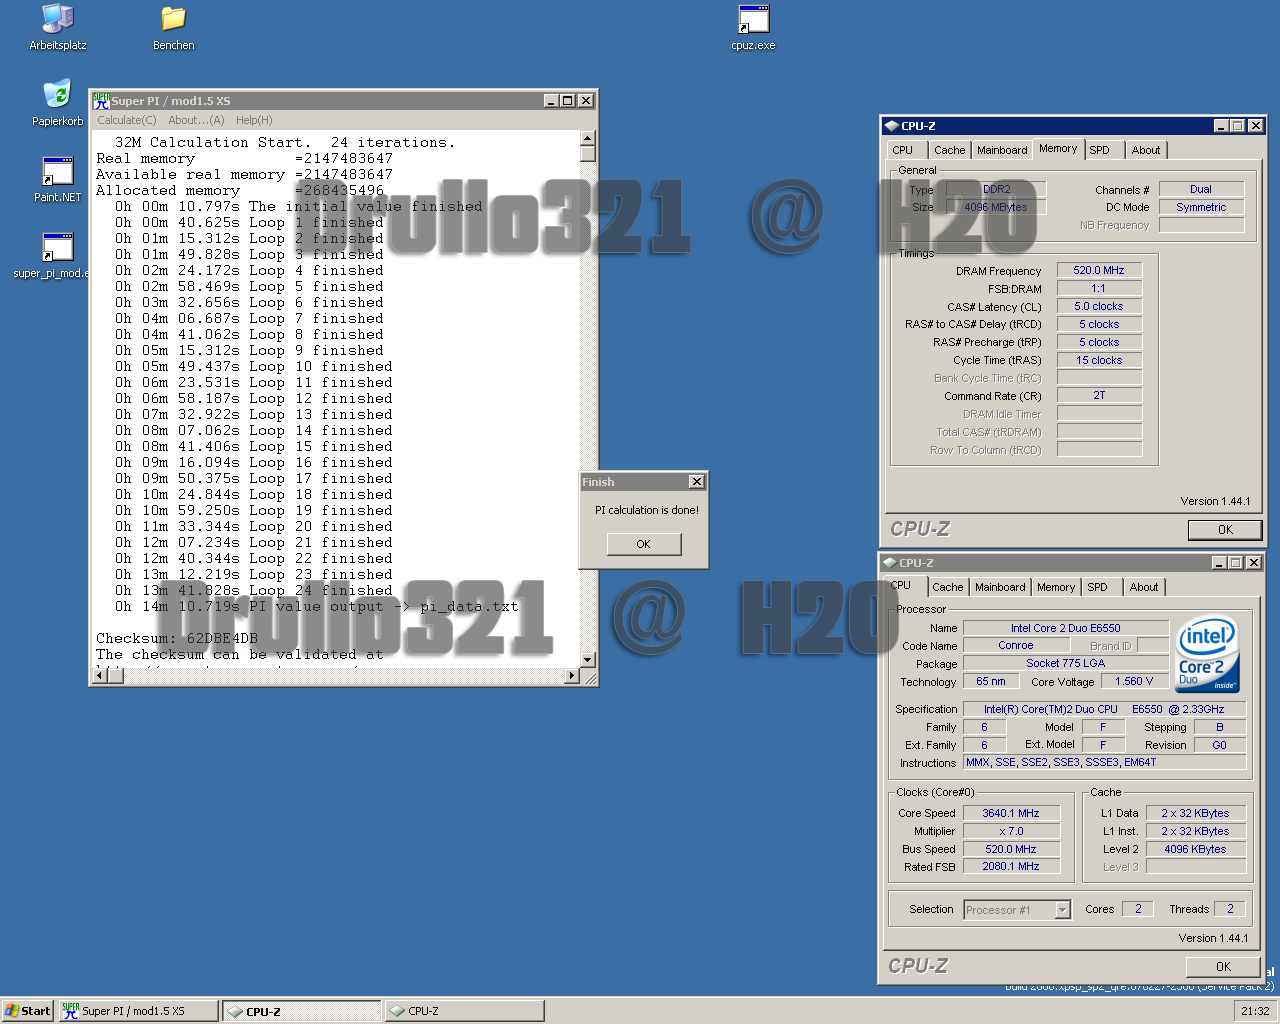Click the Intel Core 2 Duo logo
The image size is (1280, 1024).
point(1208,654)
